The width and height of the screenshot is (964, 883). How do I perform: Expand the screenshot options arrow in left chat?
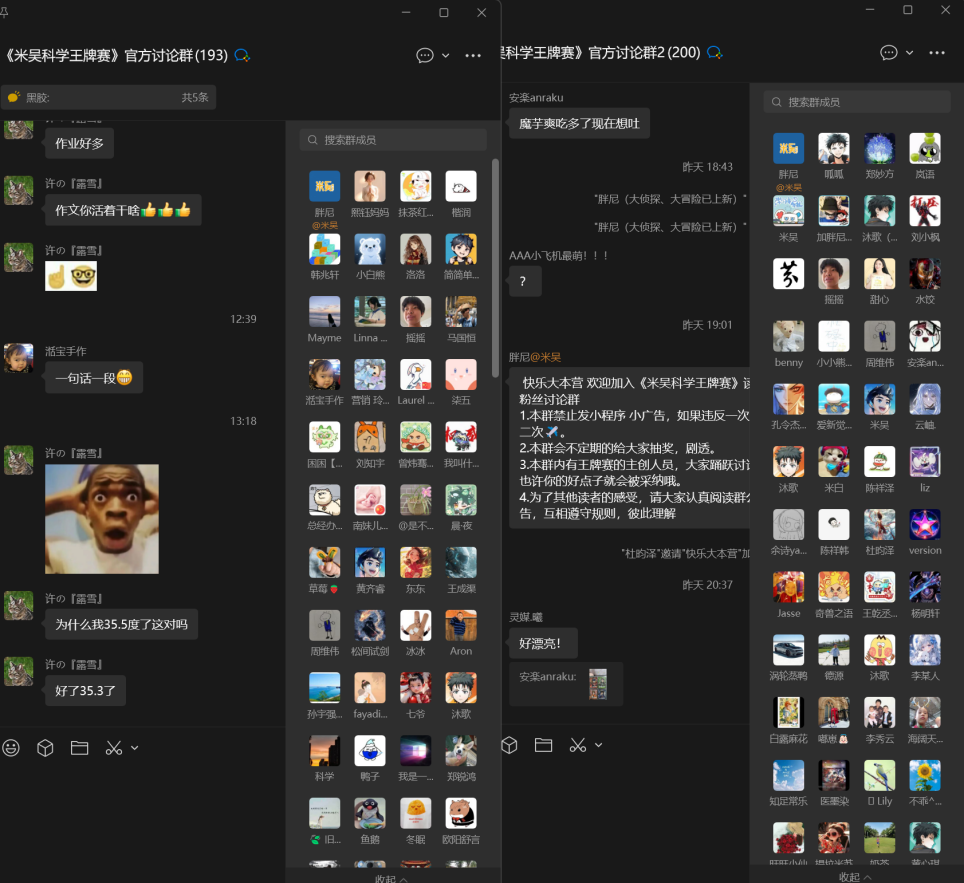tap(135, 747)
